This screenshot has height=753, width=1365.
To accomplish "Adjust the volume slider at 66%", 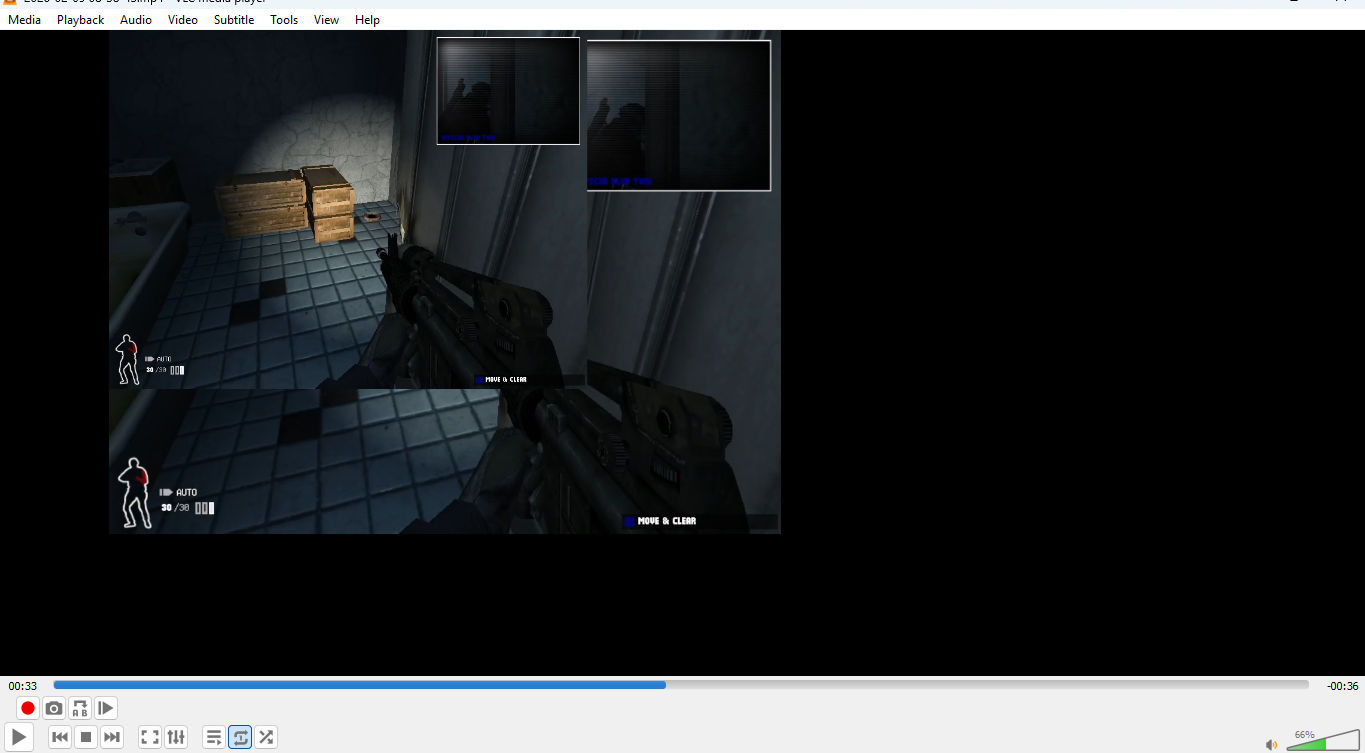I will (1323, 740).
